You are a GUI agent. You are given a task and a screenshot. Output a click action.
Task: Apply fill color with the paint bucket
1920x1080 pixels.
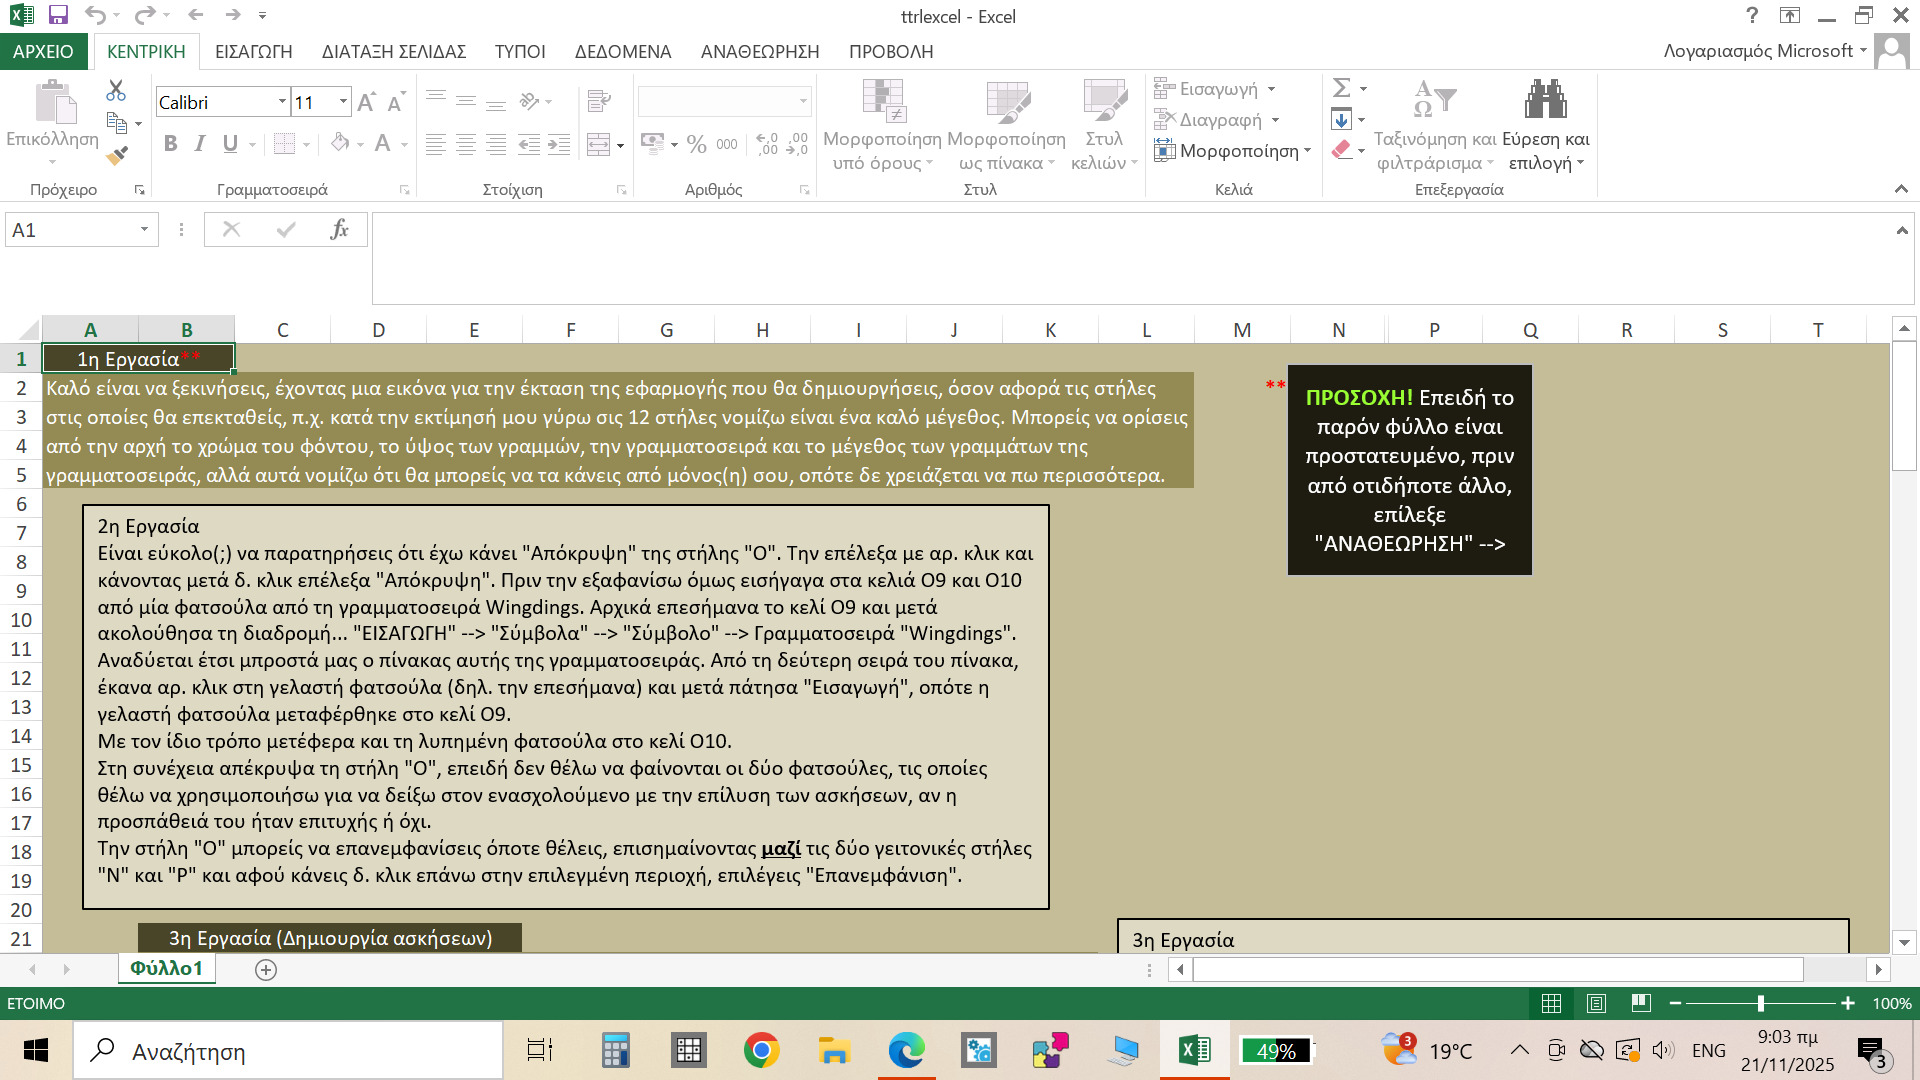coord(340,143)
